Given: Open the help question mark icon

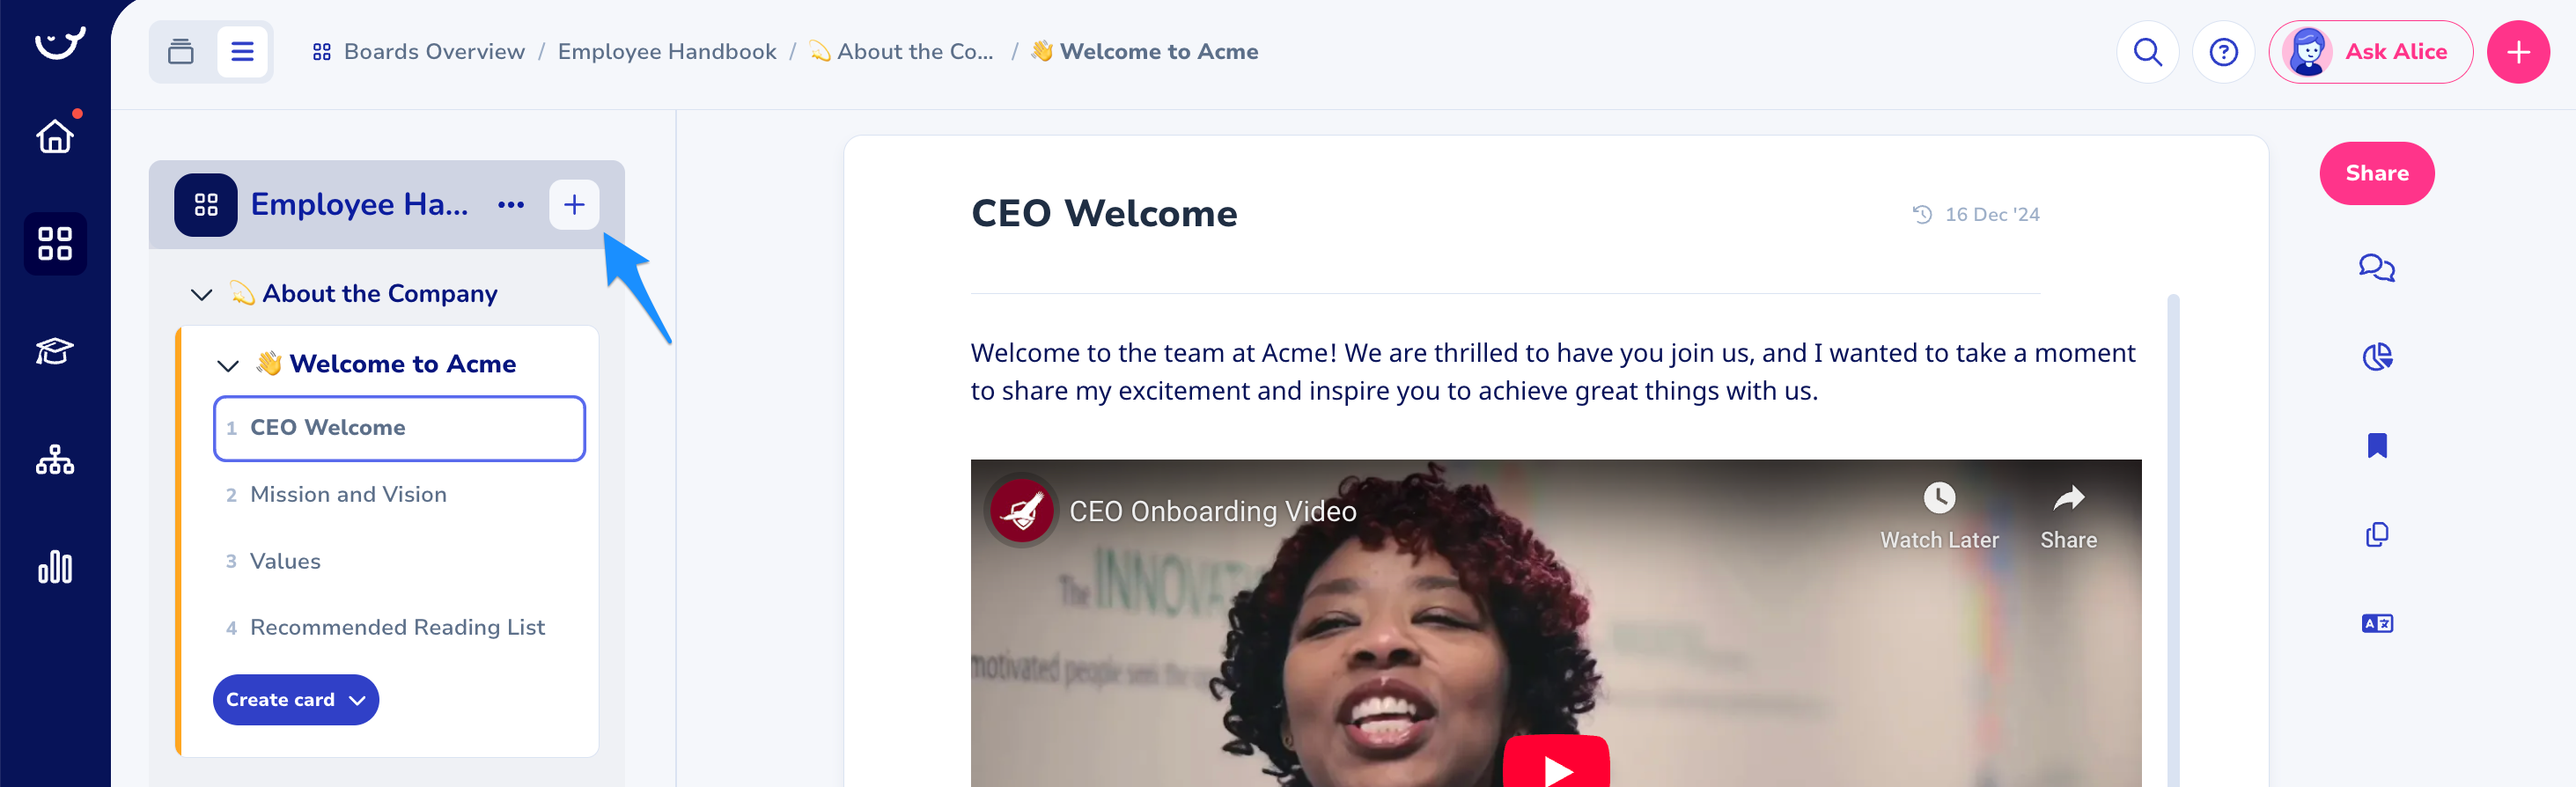Looking at the screenshot, I should tap(2223, 52).
